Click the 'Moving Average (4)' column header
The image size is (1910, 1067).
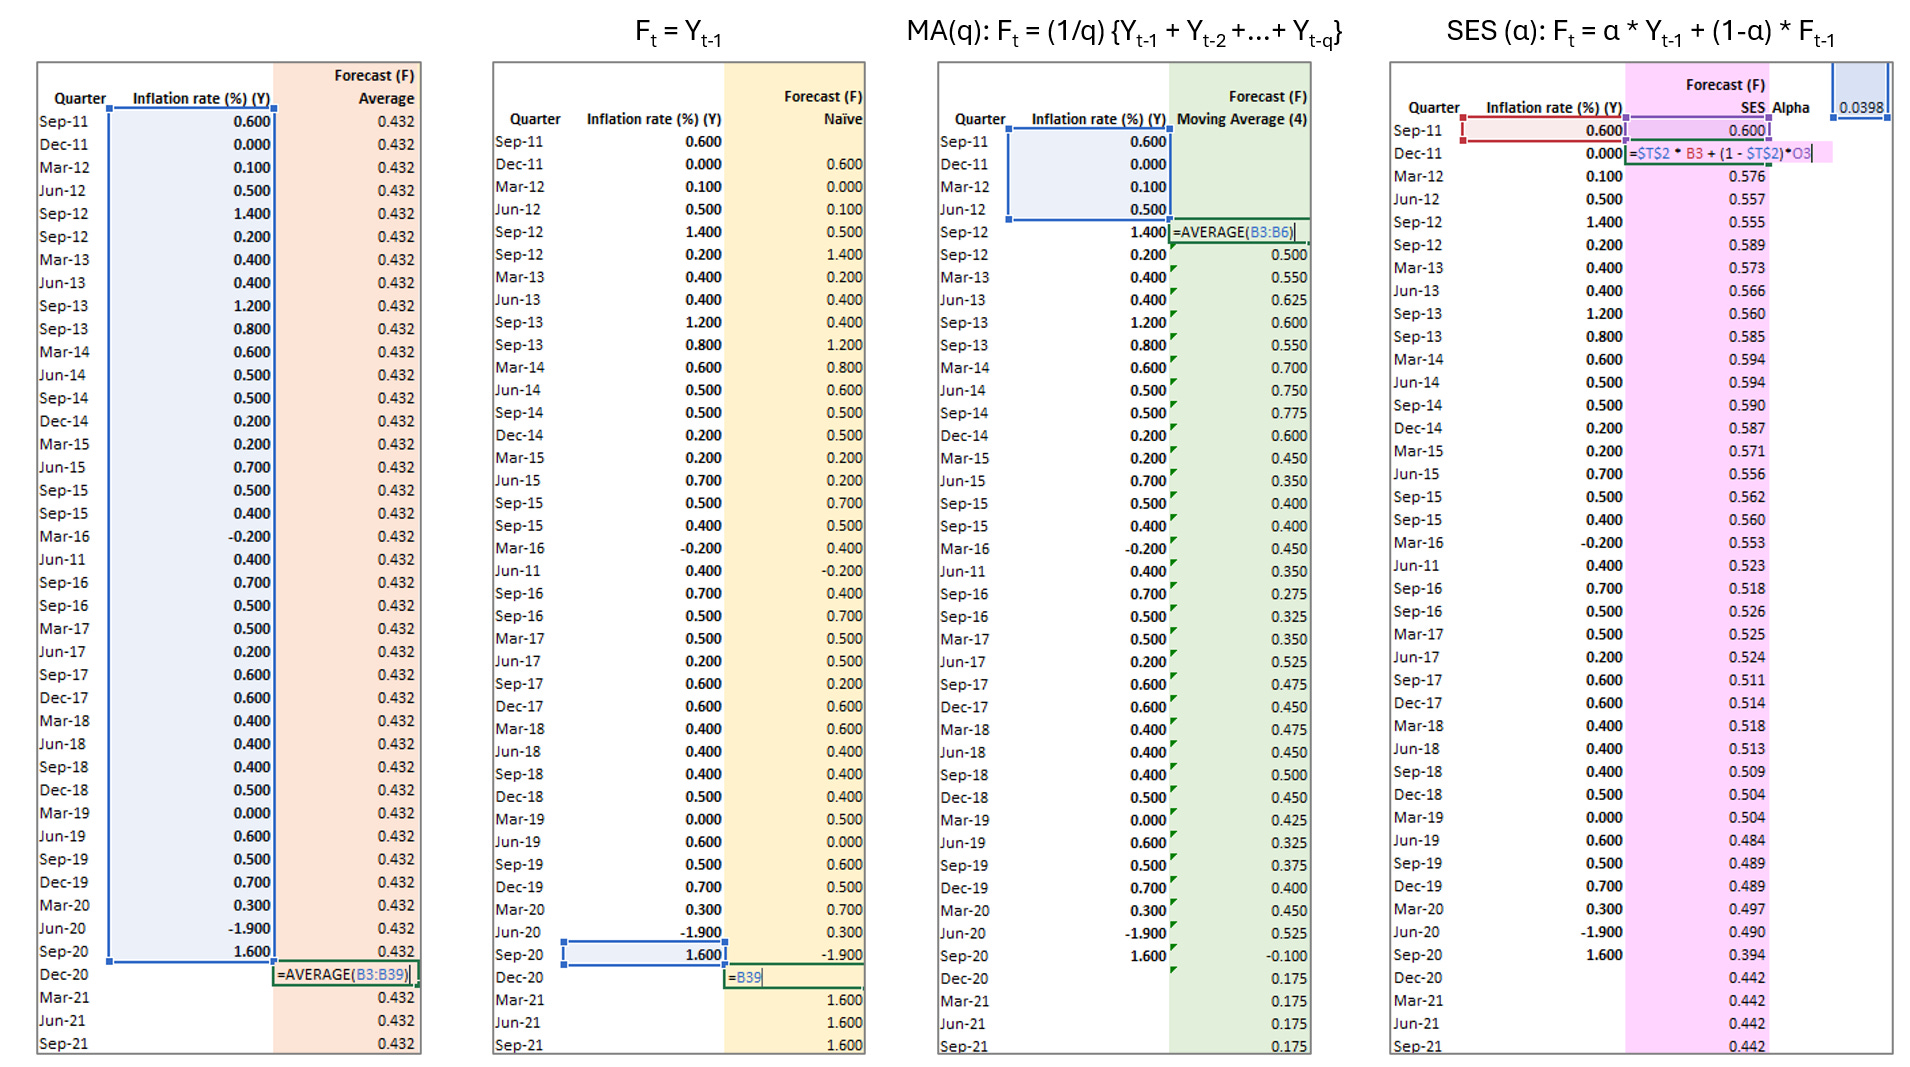point(1241,119)
